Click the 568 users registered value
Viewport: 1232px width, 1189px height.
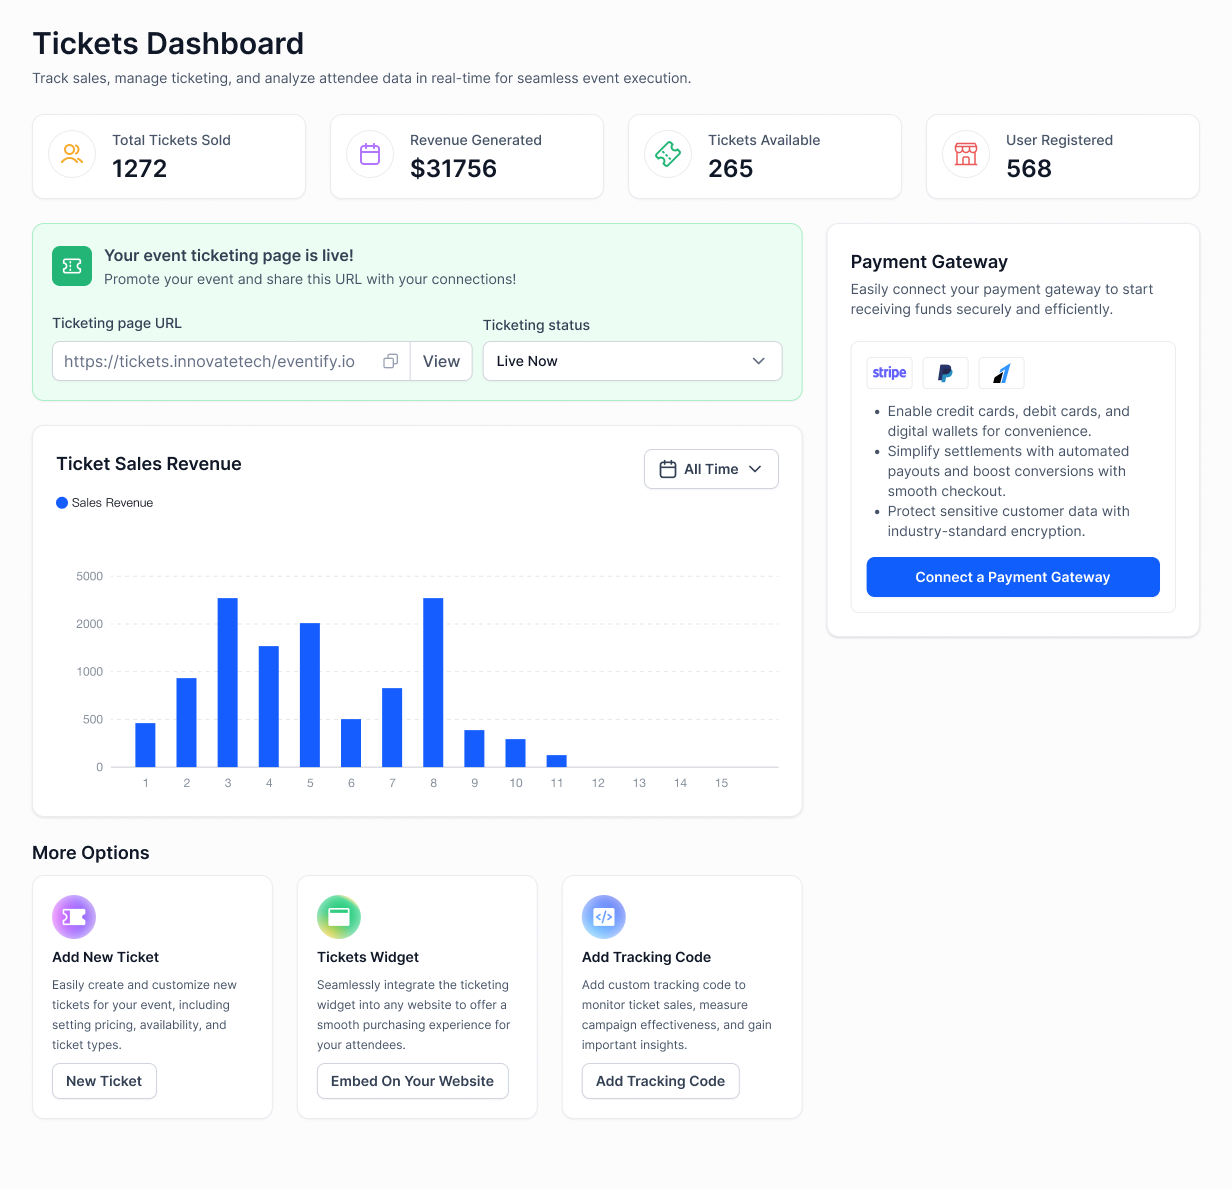1029,169
